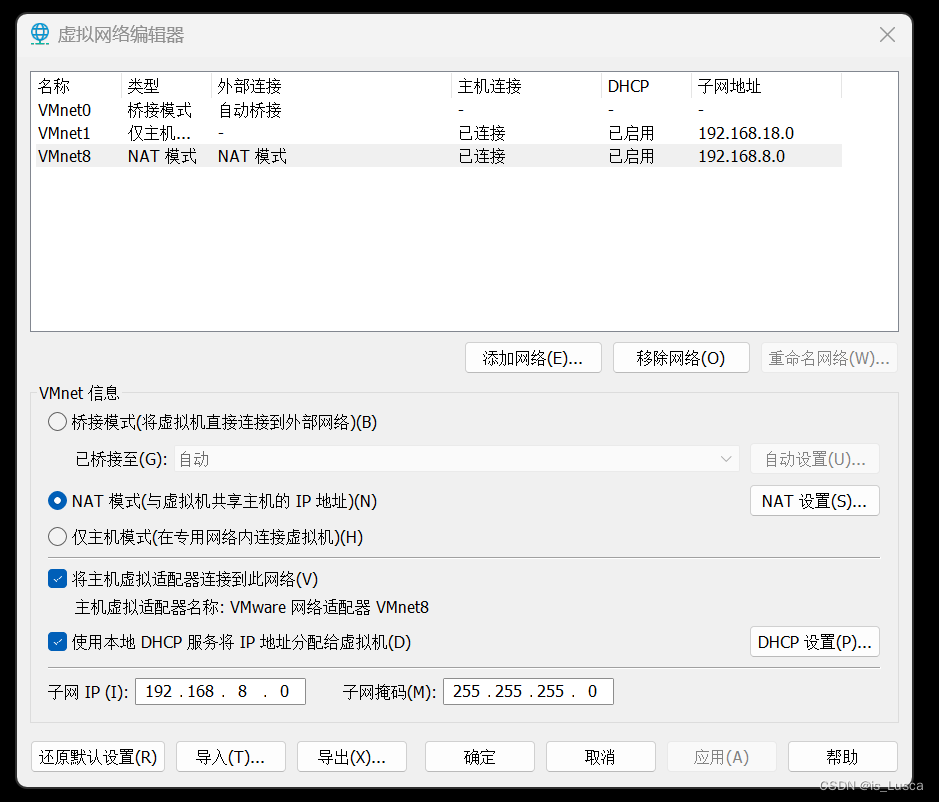Click the 自动桥接 cell of VMnet0
The height and width of the screenshot is (802, 939).
coord(250,110)
